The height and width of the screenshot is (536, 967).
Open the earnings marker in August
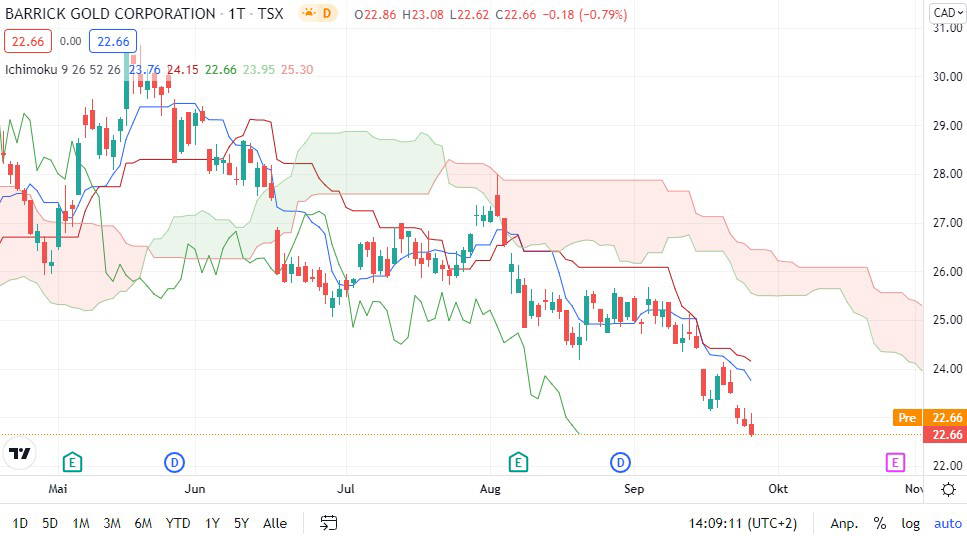pyautogui.click(x=518, y=462)
